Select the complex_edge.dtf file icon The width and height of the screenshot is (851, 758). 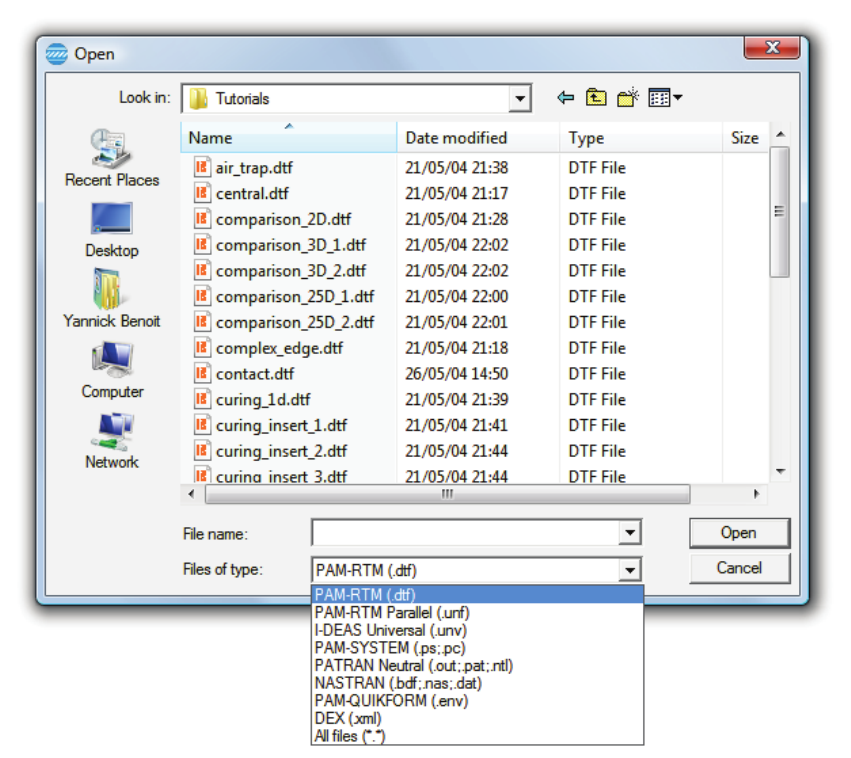[x=202, y=347]
